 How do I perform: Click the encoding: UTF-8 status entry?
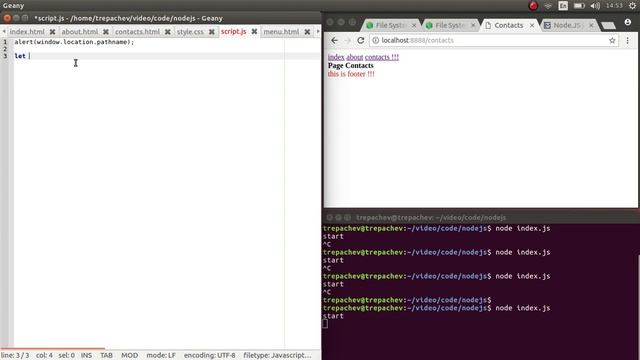209,355
